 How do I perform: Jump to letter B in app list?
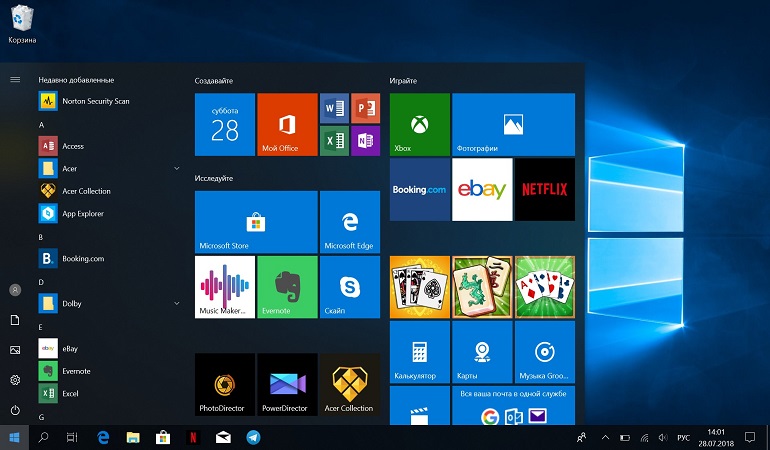pyautogui.click(x=41, y=237)
